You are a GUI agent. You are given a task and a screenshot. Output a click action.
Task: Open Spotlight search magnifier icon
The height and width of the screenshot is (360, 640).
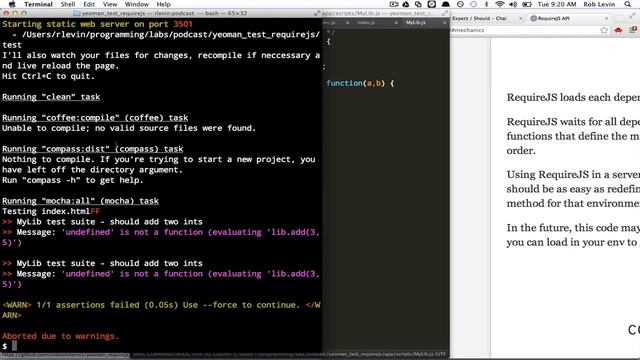(627, 4)
